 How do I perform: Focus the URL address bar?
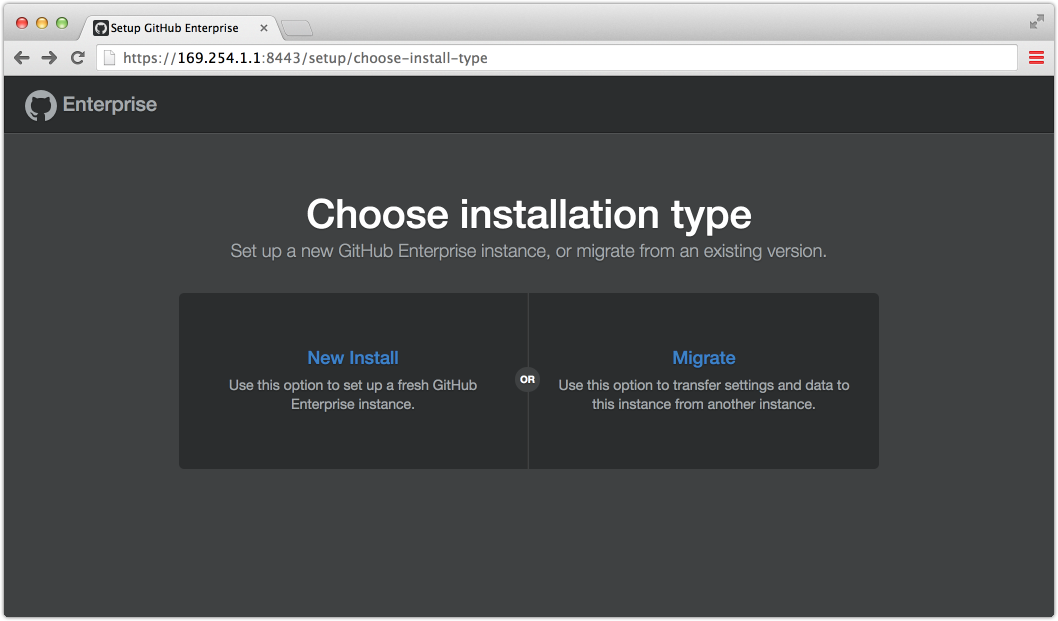[x=557, y=58]
